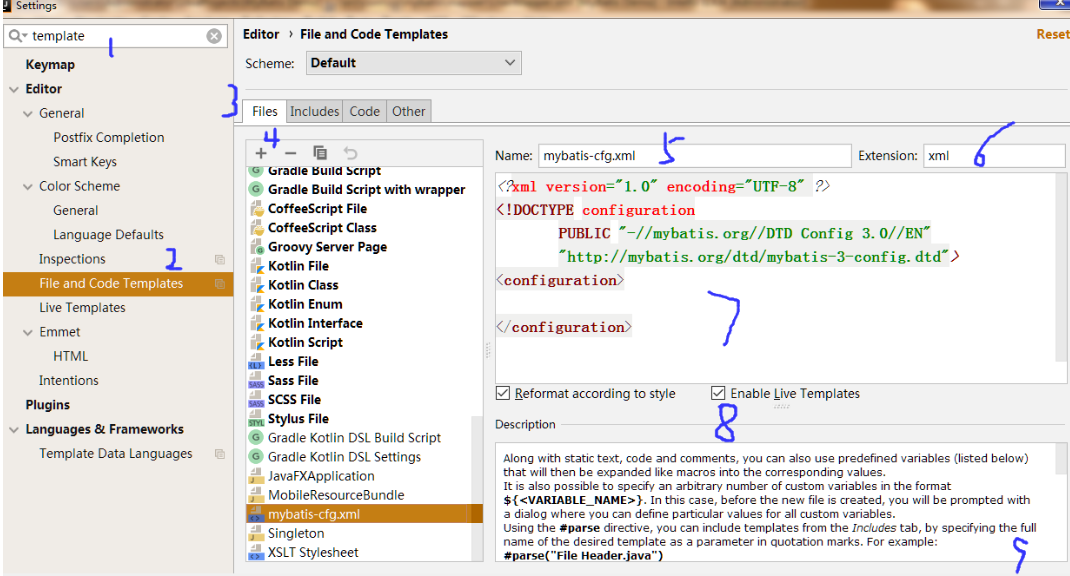Screen dimensions: 1070x576
Task: Open the Scheme Default dropdown
Action: (414, 63)
